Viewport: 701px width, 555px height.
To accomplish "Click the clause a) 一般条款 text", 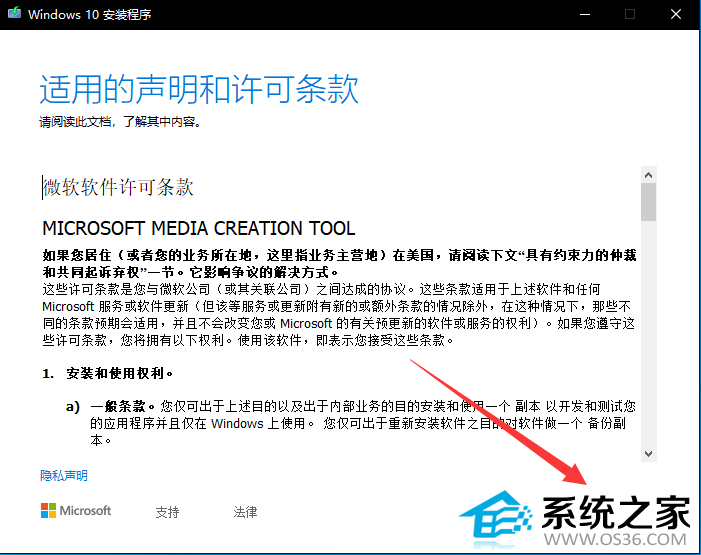I will pyautogui.click(x=351, y=423).
